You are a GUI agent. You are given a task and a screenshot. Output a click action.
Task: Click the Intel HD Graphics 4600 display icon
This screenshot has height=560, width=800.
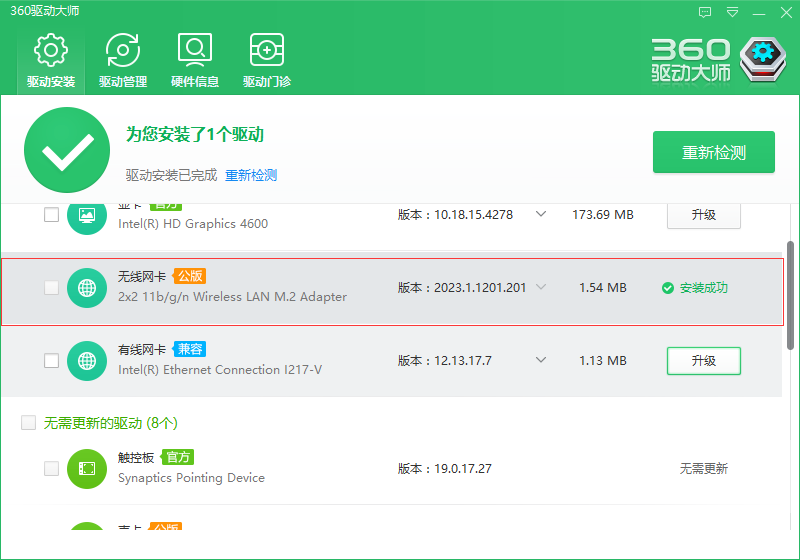(x=87, y=215)
